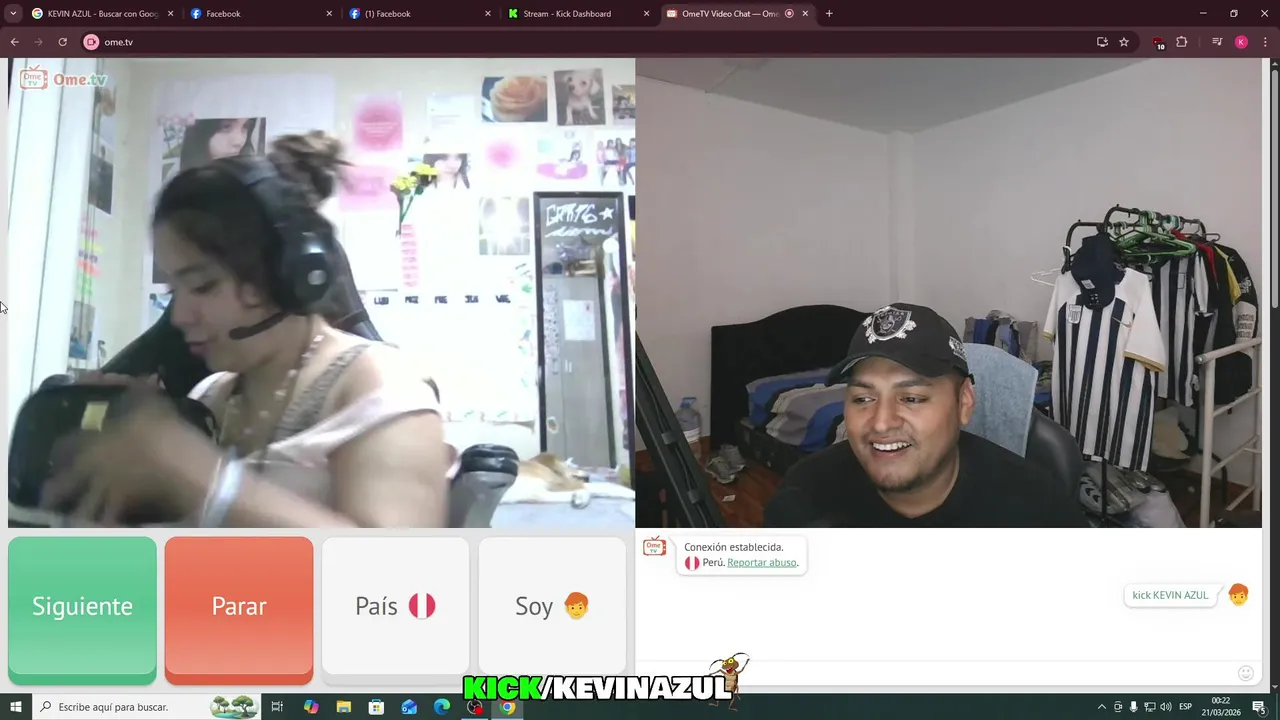Open the Windows Start menu
This screenshot has width=1280, height=720.
point(15,707)
